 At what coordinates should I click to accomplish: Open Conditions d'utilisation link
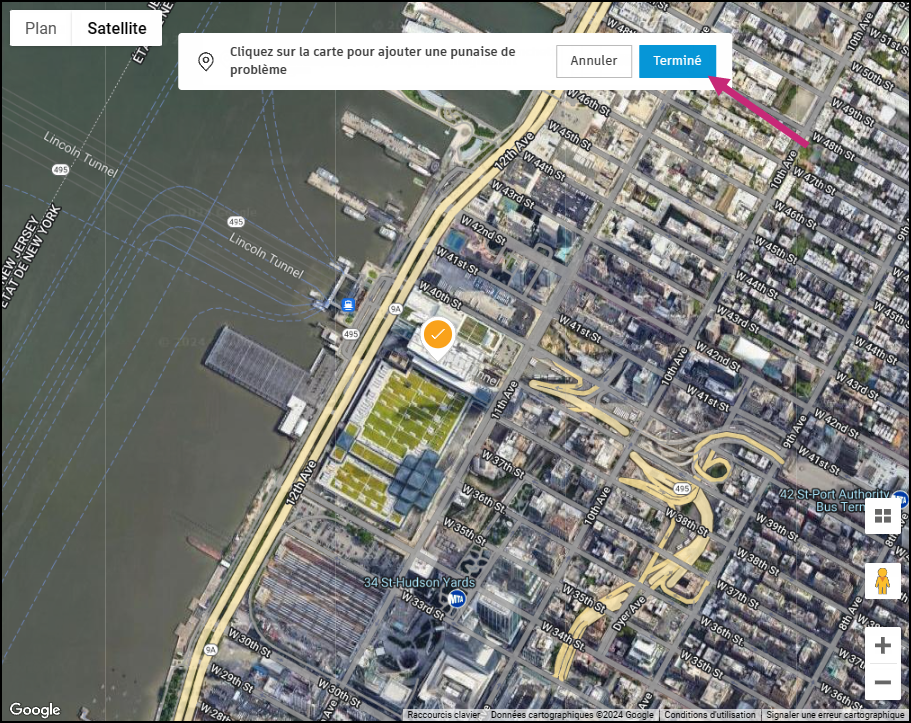pyautogui.click(x=709, y=715)
